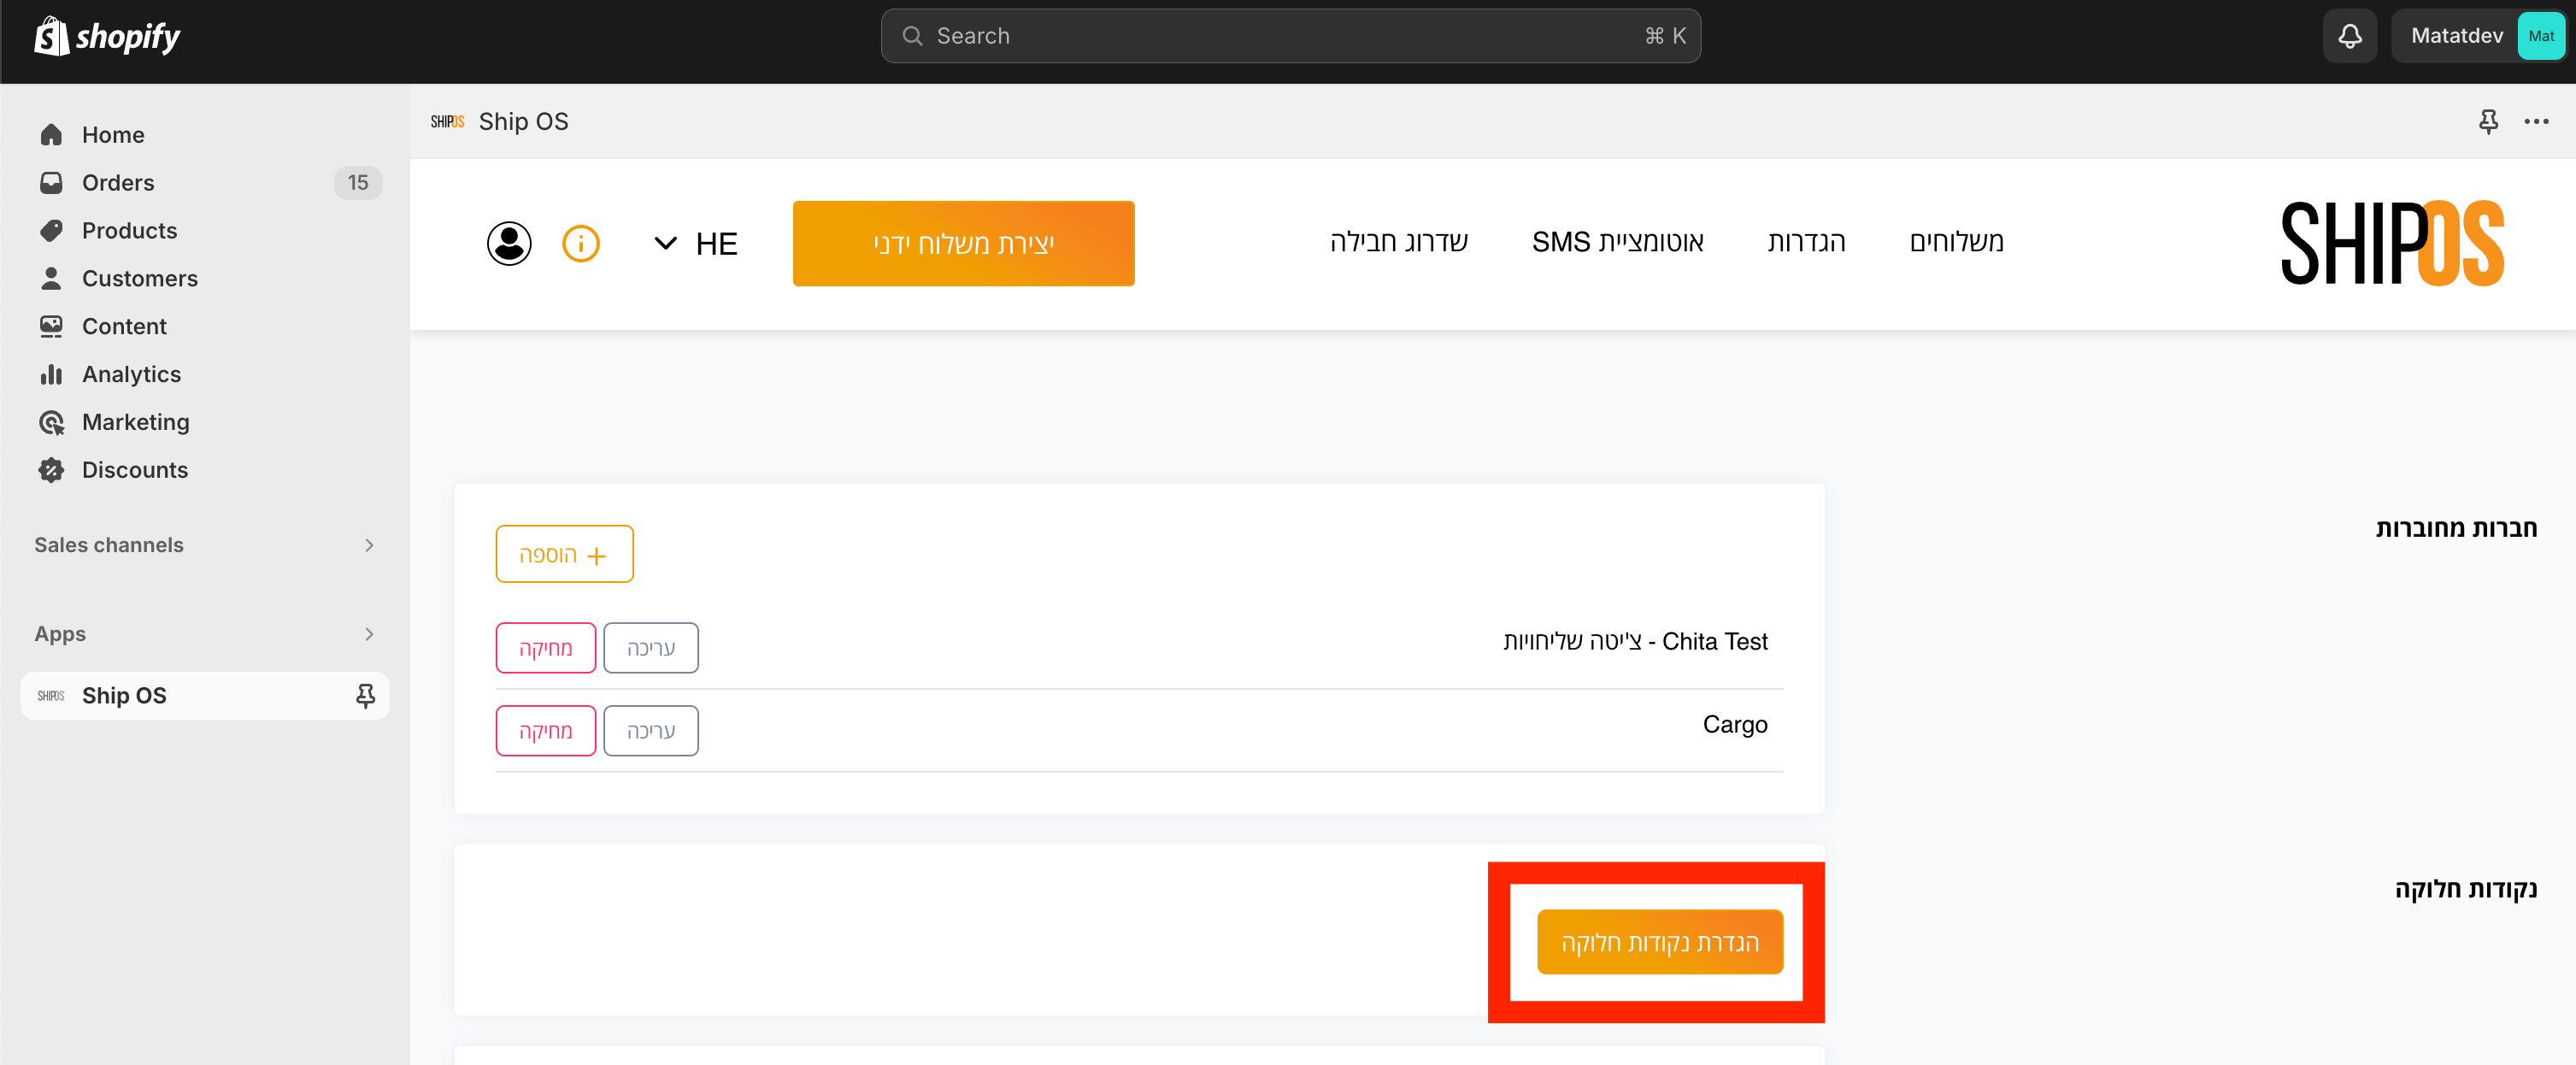2576x1065 pixels.
Task: Open the אוטומציית SMS tab
Action: click(x=1617, y=242)
